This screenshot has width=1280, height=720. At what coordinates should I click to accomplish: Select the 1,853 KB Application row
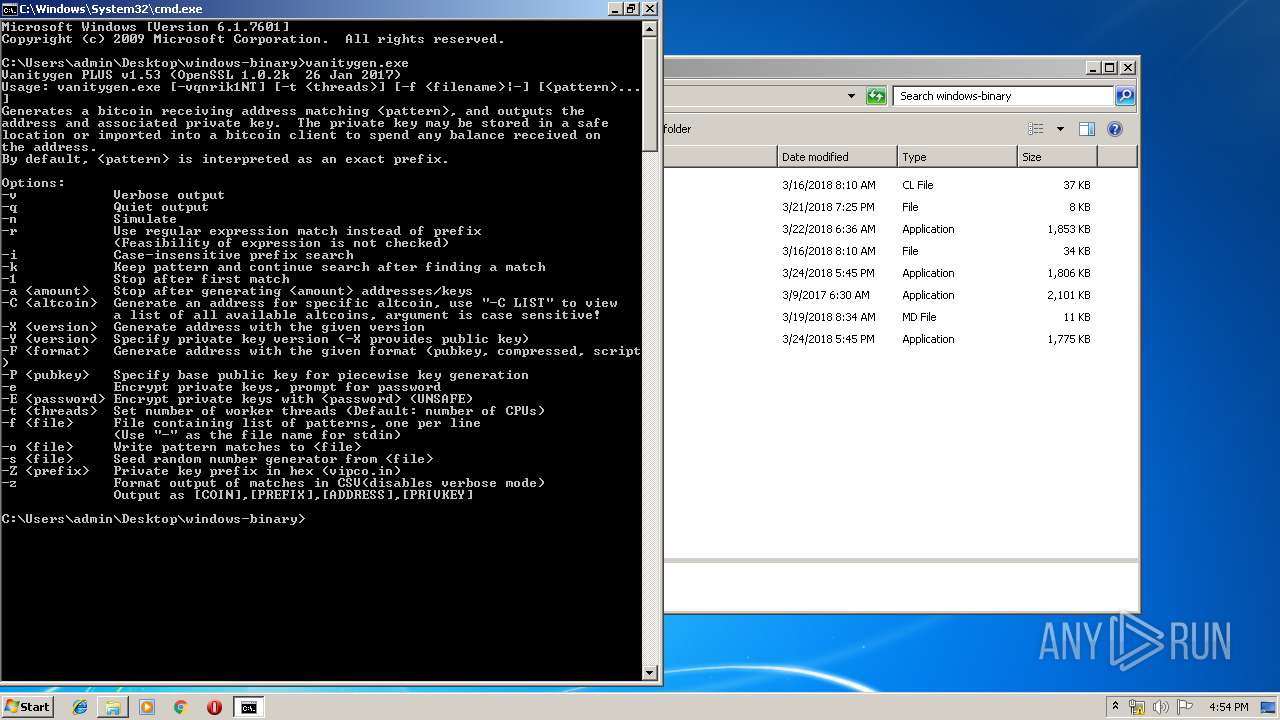coord(900,229)
